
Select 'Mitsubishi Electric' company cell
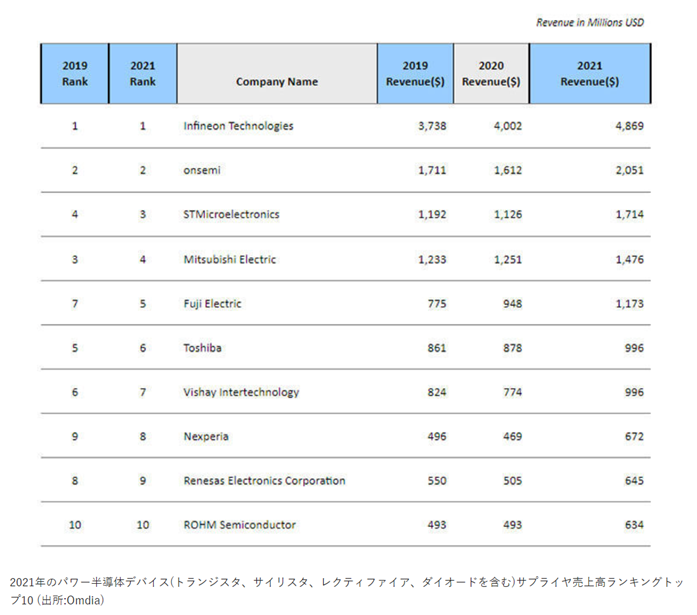(229, 259)
